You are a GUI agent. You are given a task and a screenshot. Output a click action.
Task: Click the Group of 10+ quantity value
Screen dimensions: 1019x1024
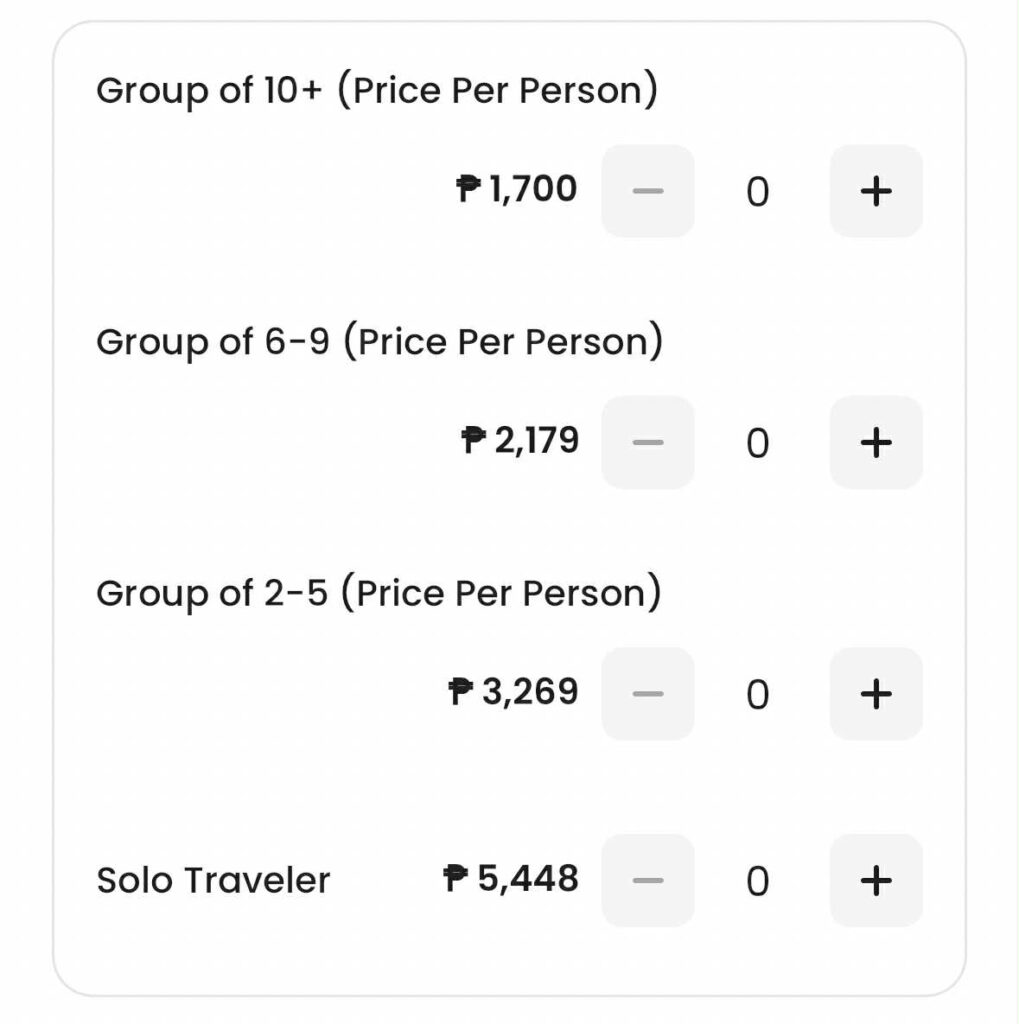758,191
